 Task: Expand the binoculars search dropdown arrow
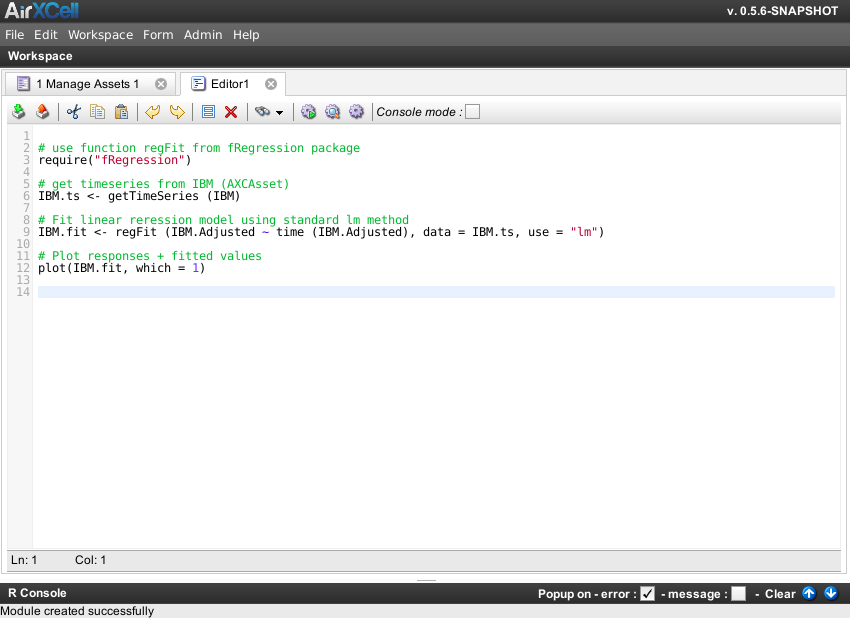click(279, 113)
